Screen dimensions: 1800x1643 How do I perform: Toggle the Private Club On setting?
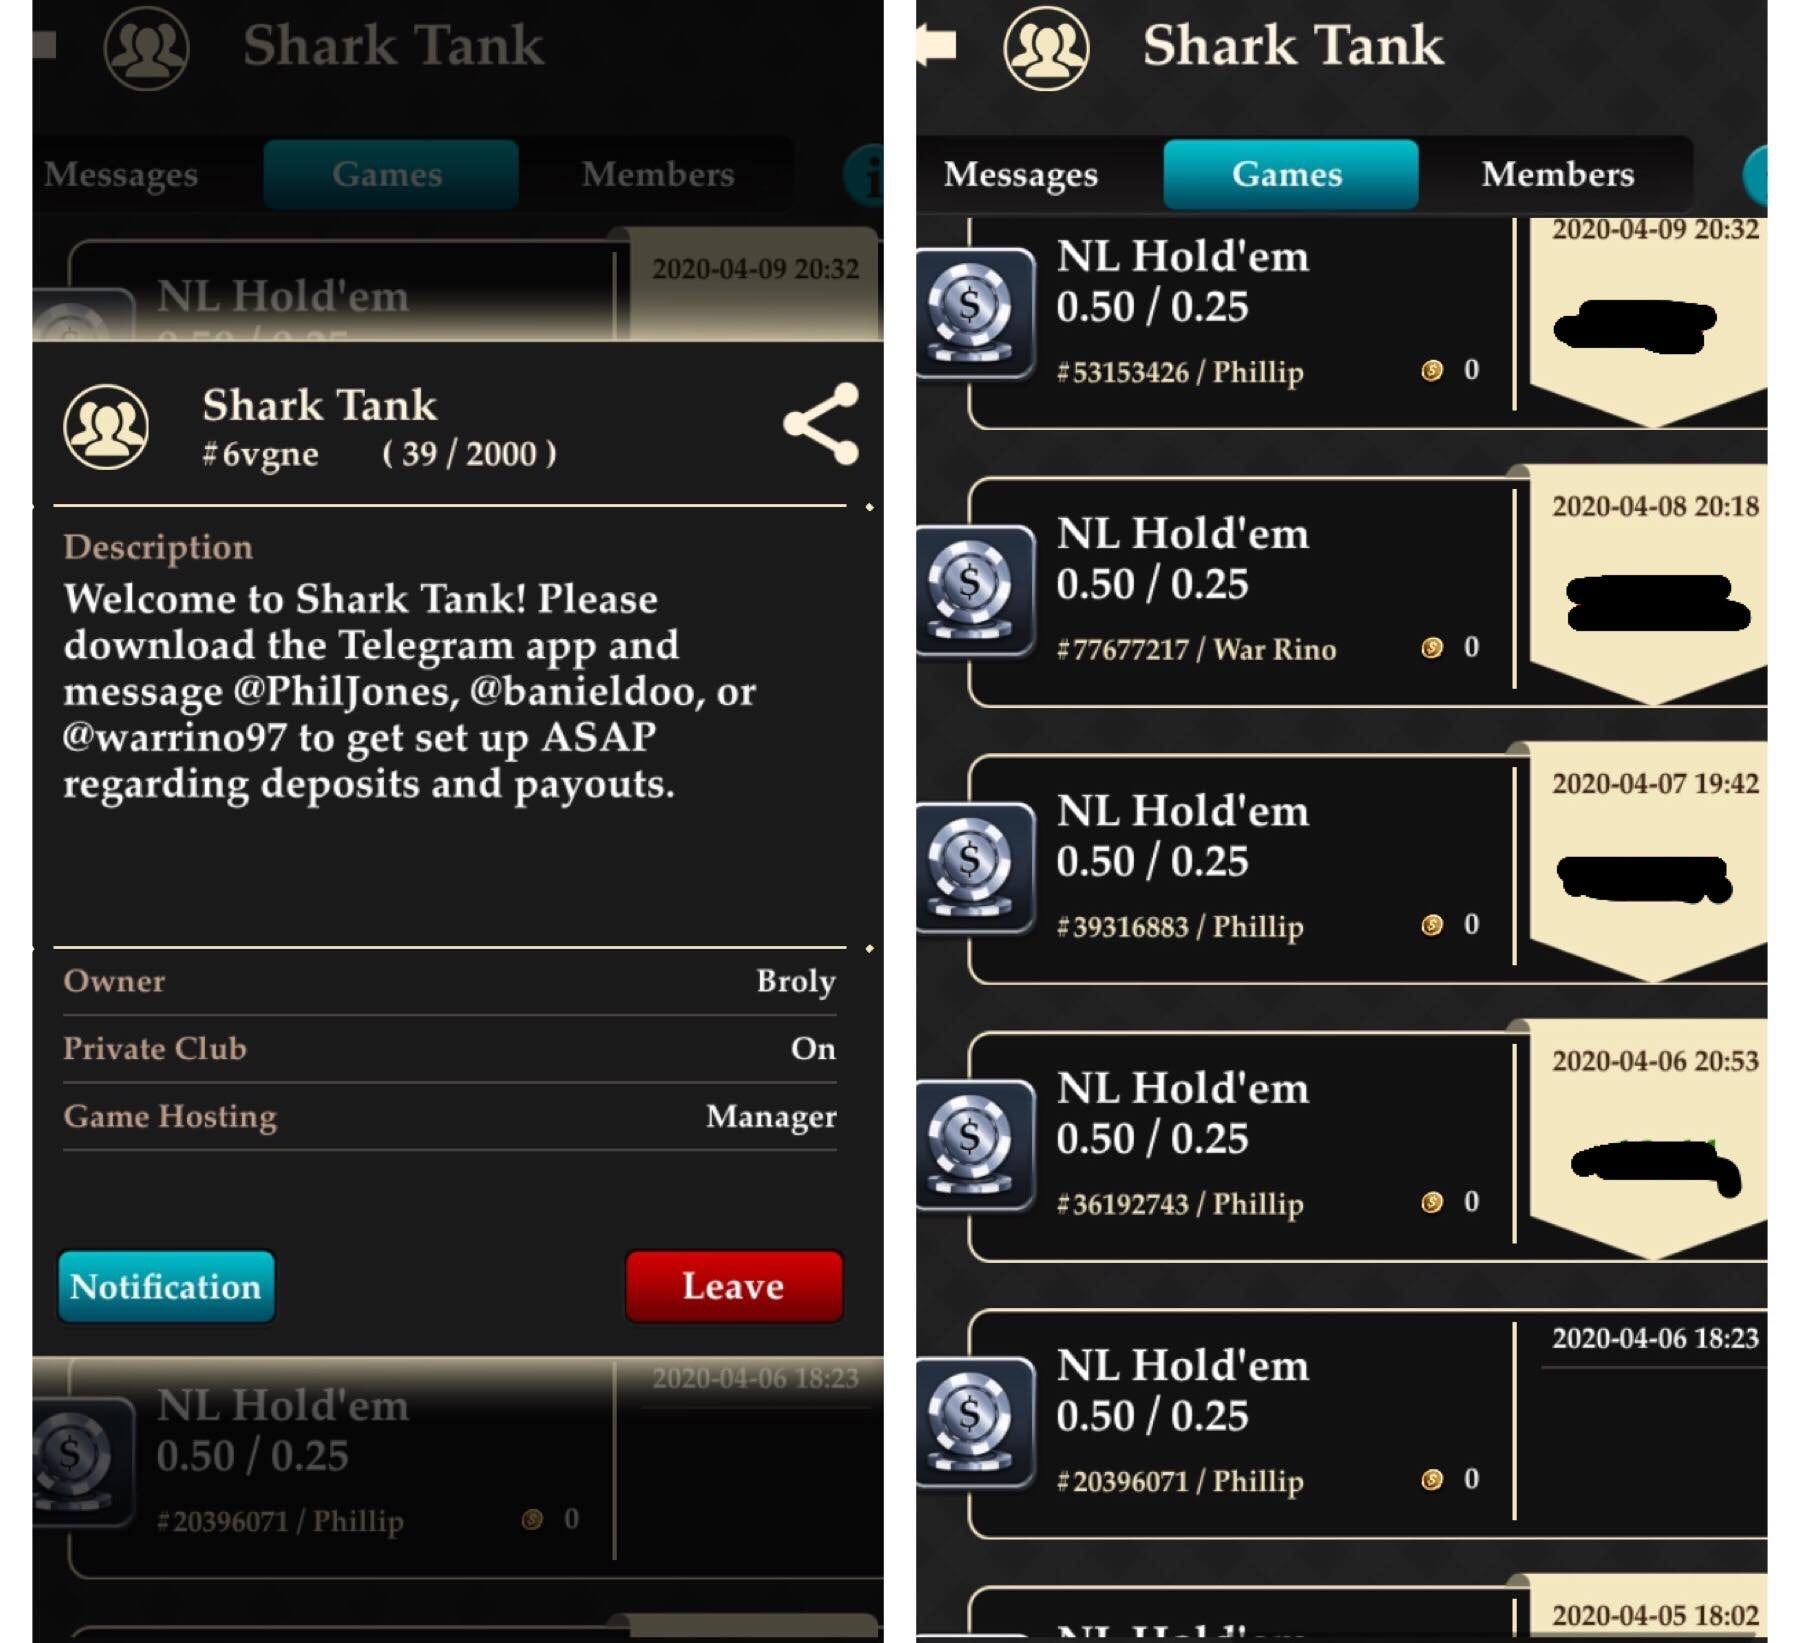coord(449,1048)
